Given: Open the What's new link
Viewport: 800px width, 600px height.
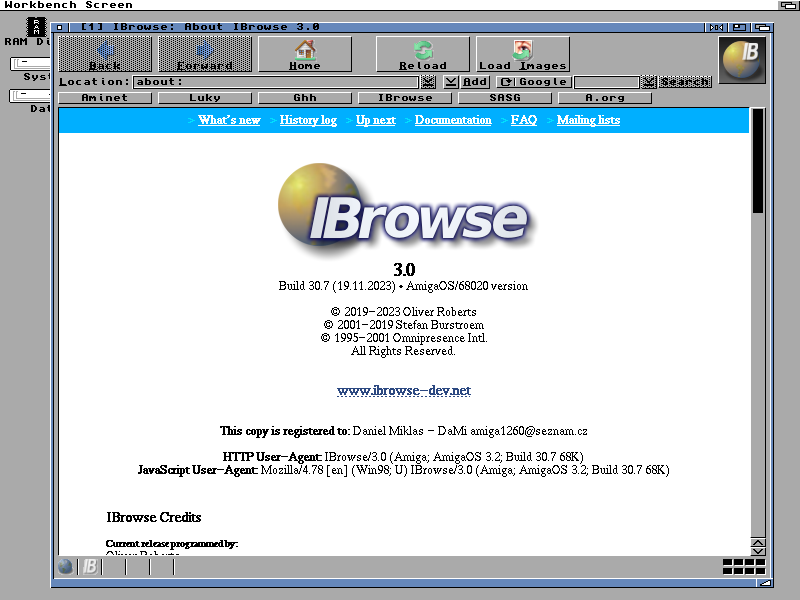Looking at the screenshot, I should 229,120.
